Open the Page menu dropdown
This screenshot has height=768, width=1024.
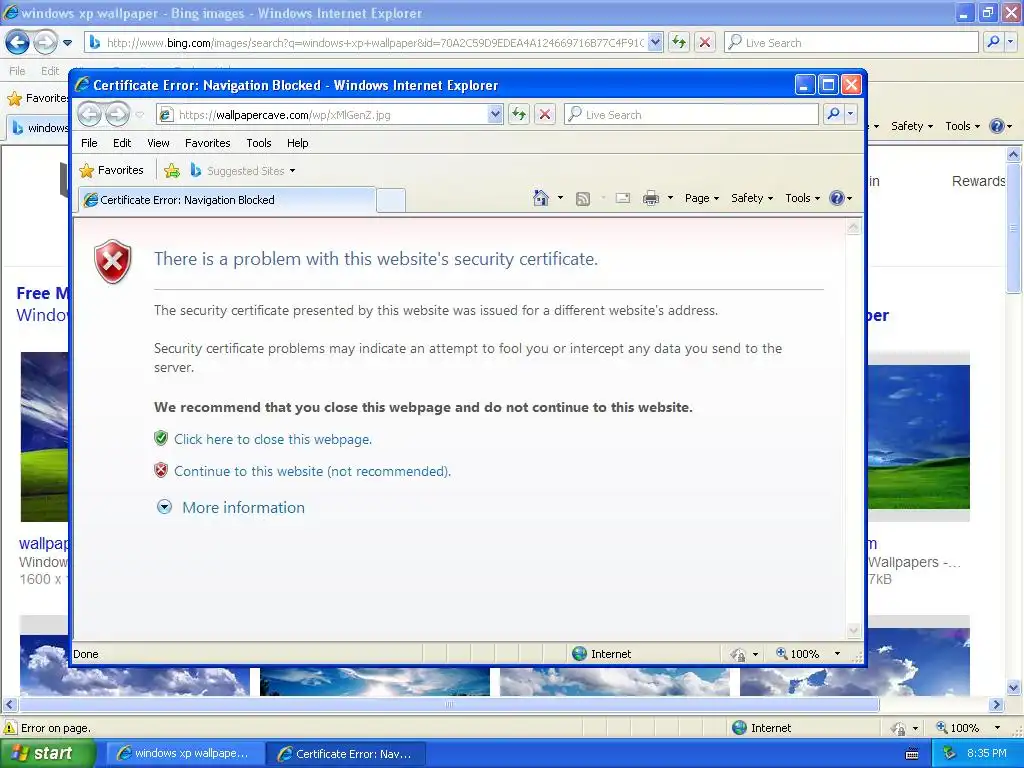(x=701, y=198)
